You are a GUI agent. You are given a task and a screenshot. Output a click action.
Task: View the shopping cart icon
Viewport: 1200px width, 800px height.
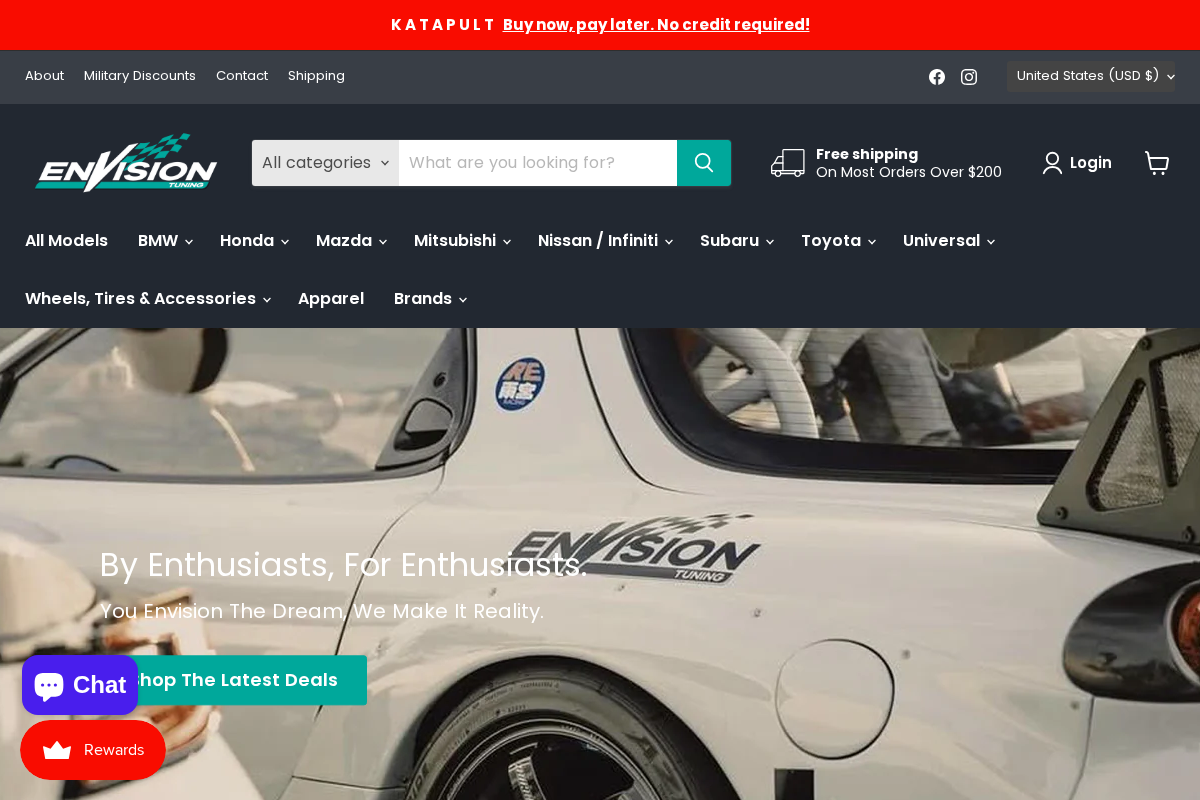pyautogui.click(x=1157, y=162)
